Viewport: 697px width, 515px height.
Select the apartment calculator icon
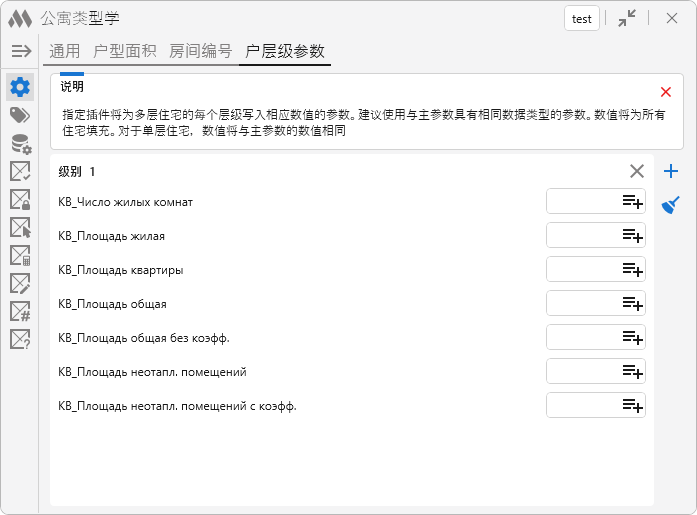click(x=20, y=255)
